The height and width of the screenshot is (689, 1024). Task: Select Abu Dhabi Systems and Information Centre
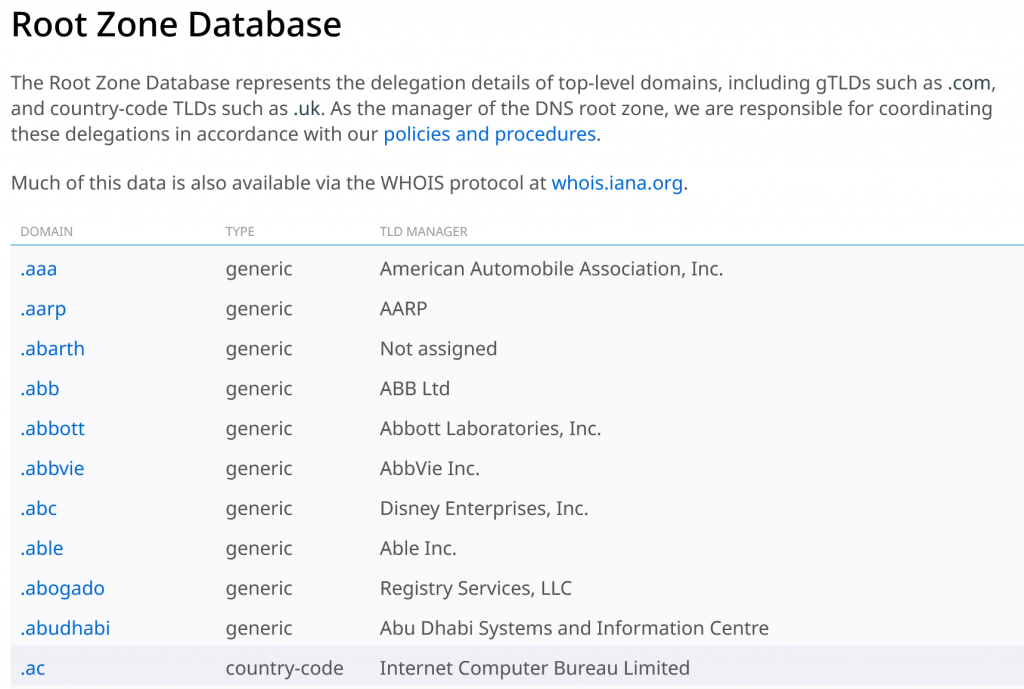coord(574,629)
